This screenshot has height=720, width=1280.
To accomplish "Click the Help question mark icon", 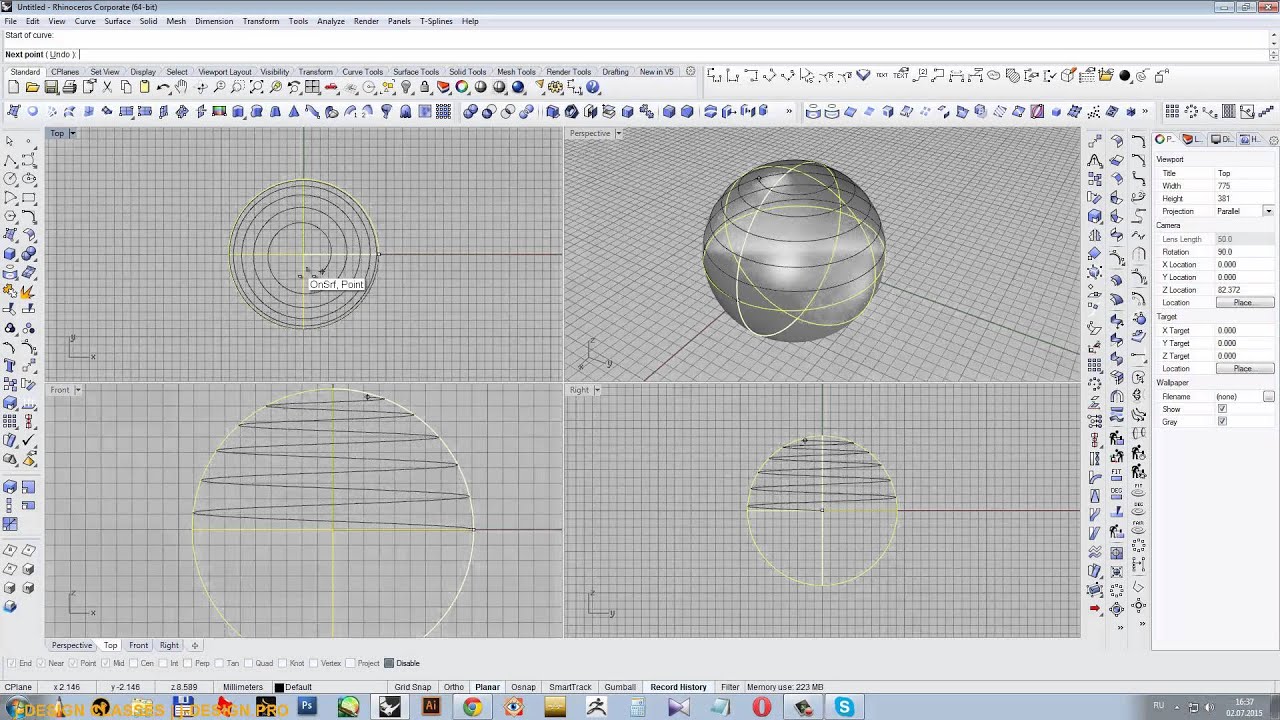I will coord(592,87).
